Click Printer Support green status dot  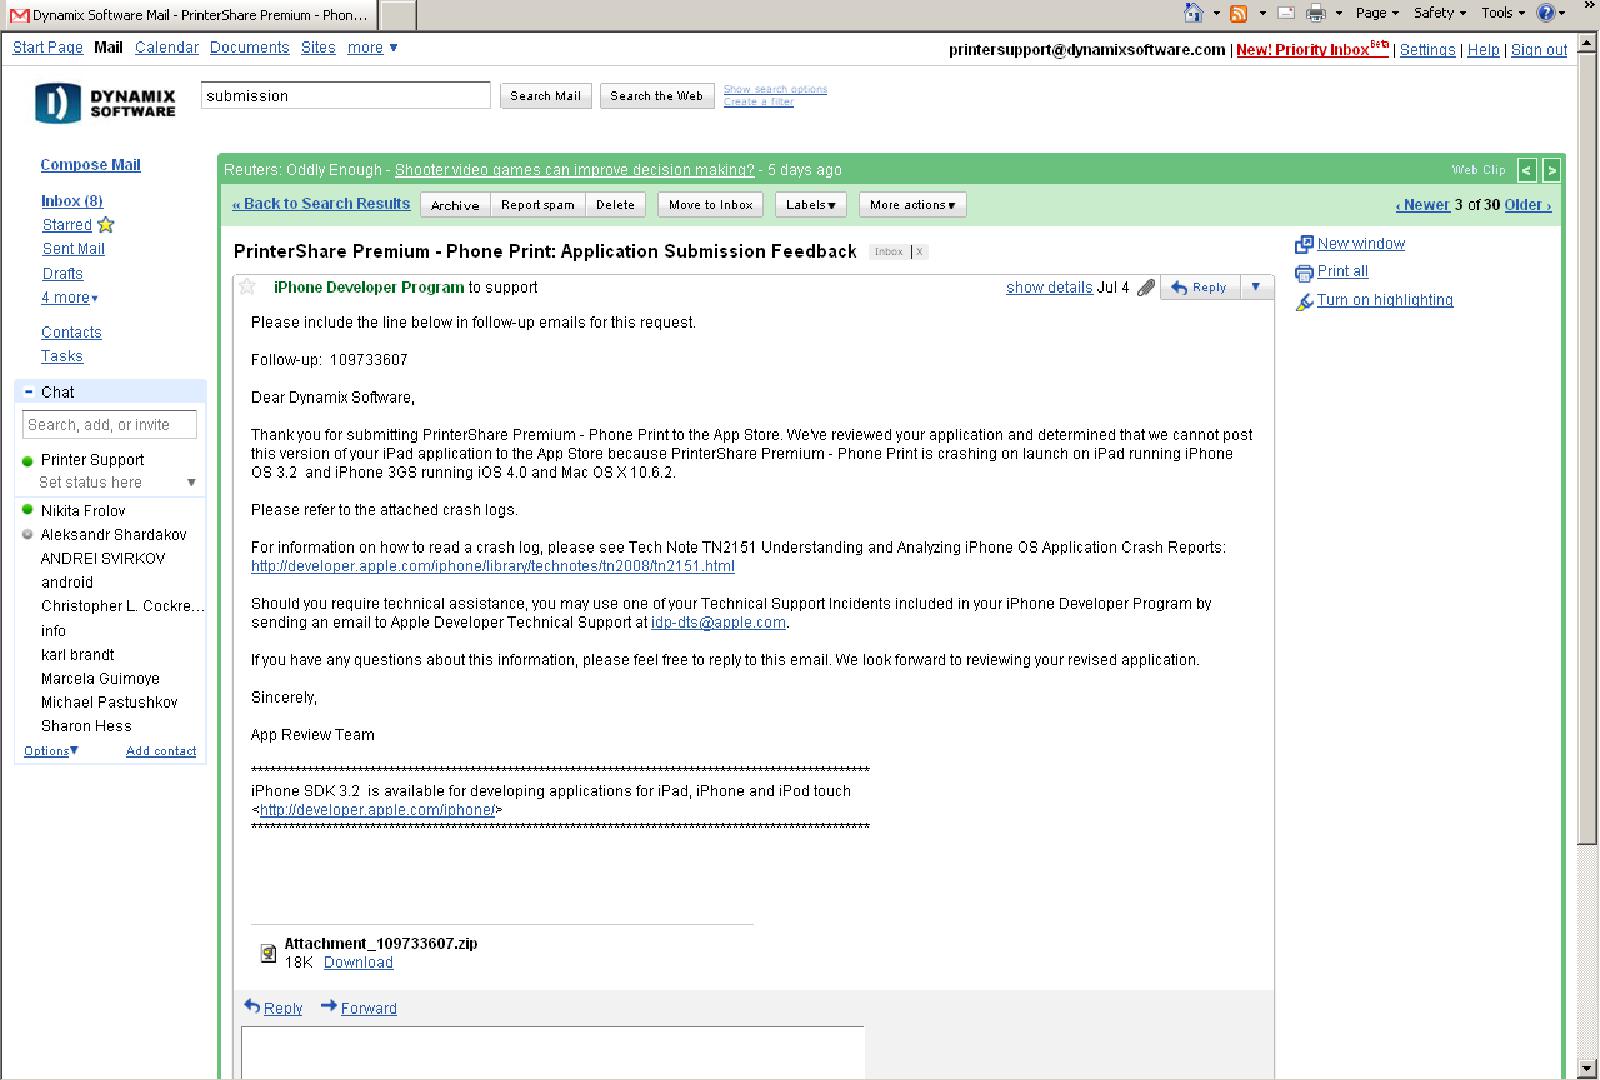click(28, 460)
